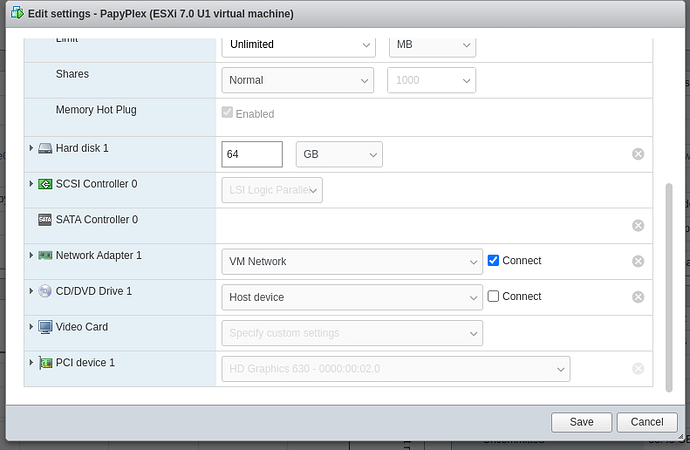Click the SATA Controller 0 icon
Image resolution: width=690 pixels, height=450 pixels.
click(x=45, y=220)
